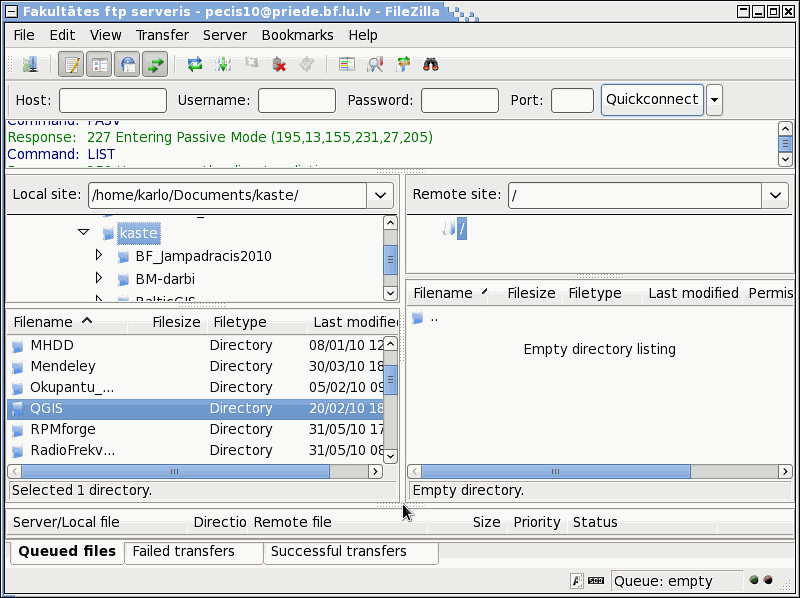Open the Quickconnect history dropdown arrow

pyautogui.click(x=714, y=99)
